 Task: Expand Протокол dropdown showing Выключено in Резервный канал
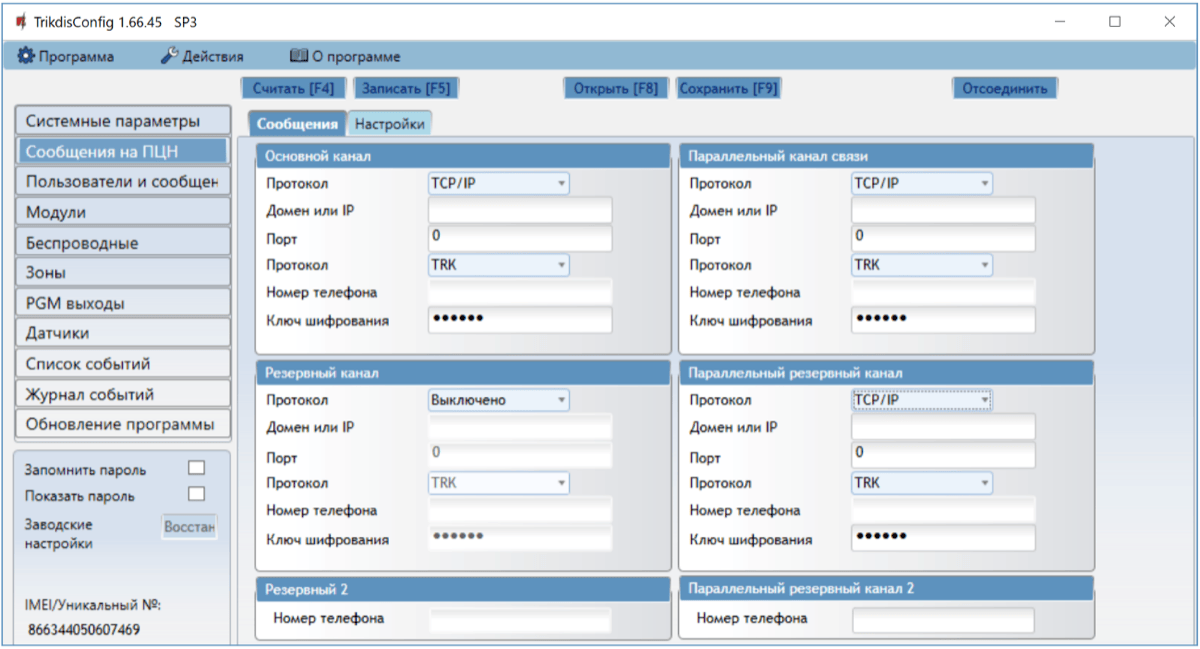(x=498, y=400)
